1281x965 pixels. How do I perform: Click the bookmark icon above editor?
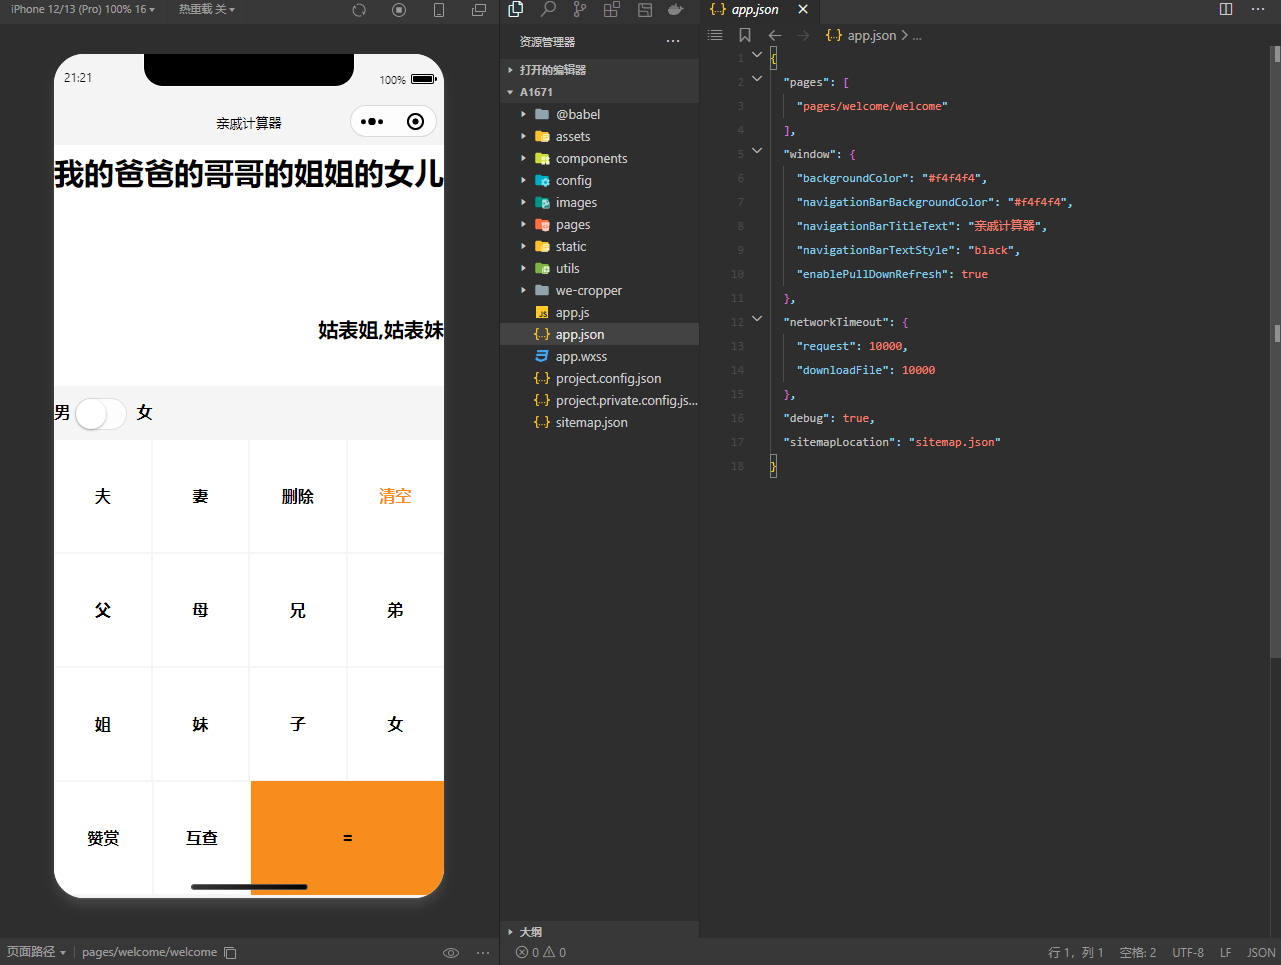point(745,35)
